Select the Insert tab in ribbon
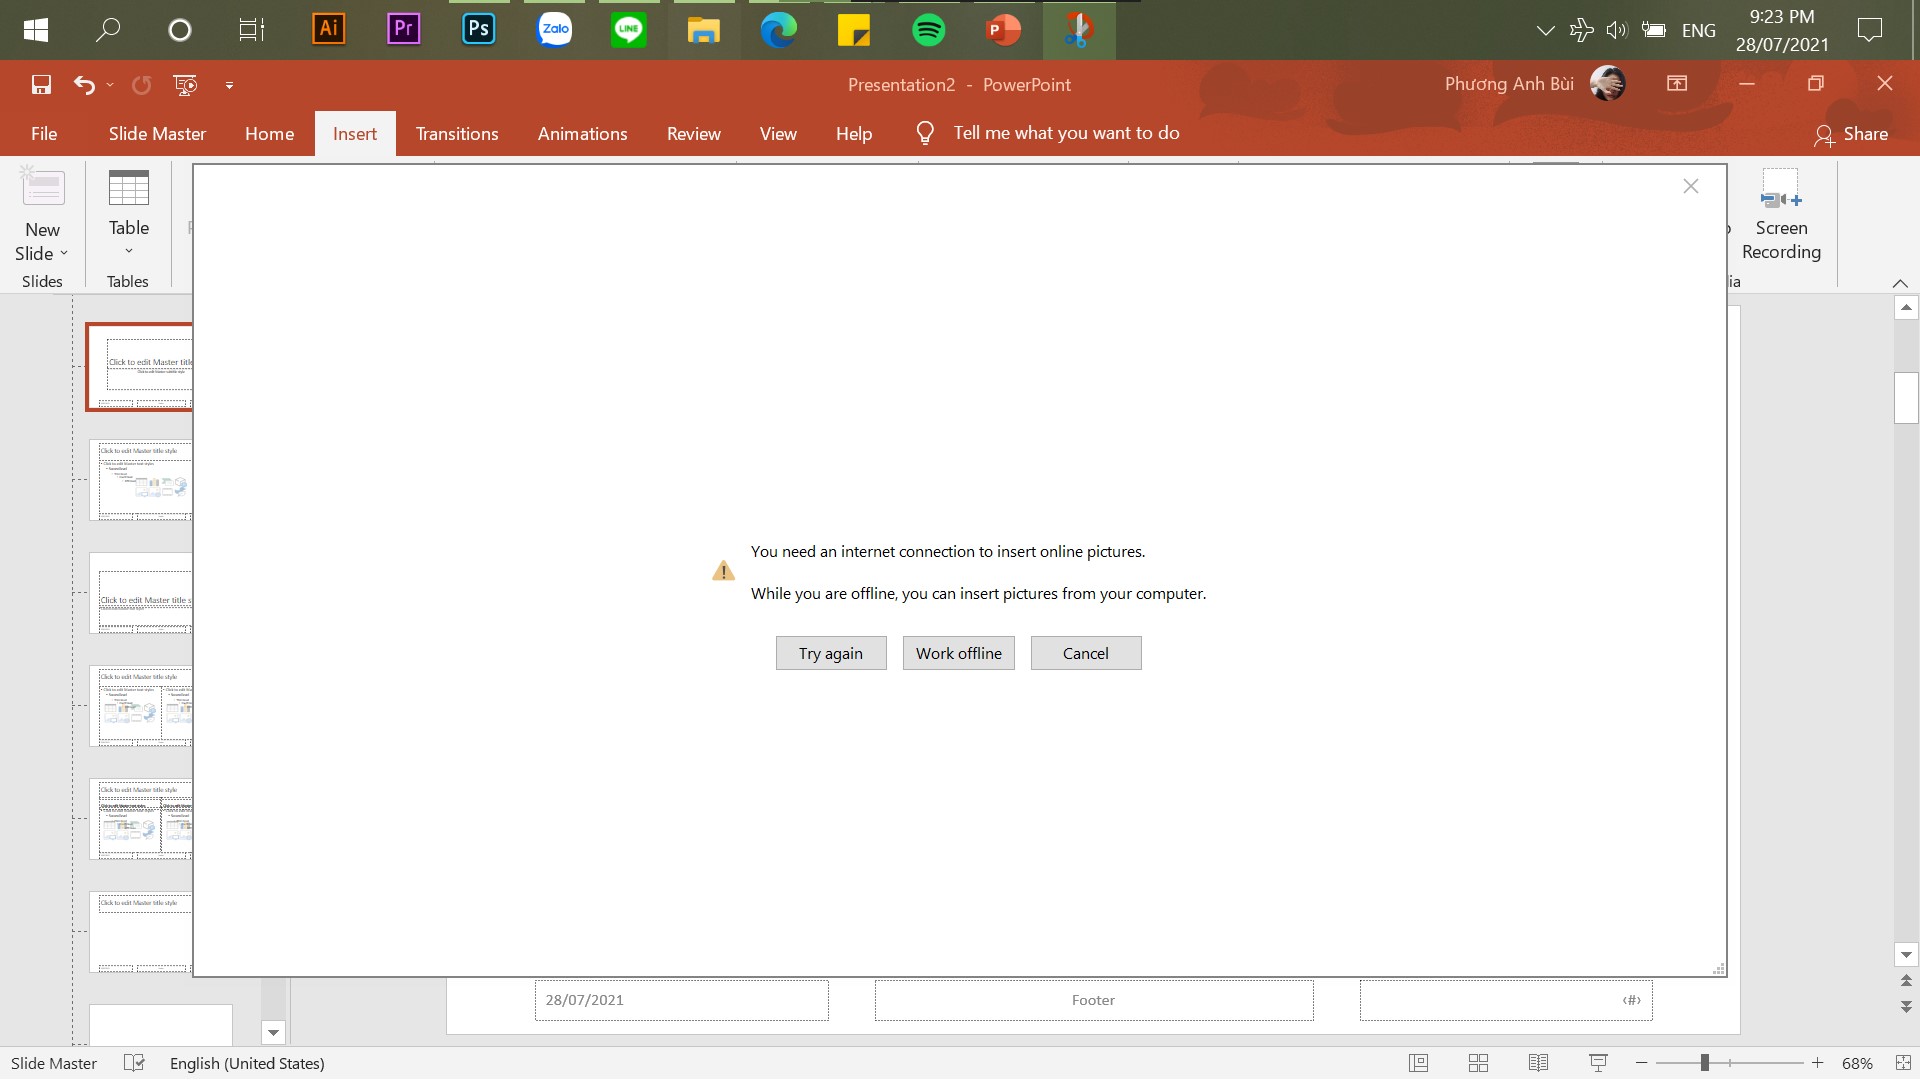1920x1080 pixels. tap(355, 132)
